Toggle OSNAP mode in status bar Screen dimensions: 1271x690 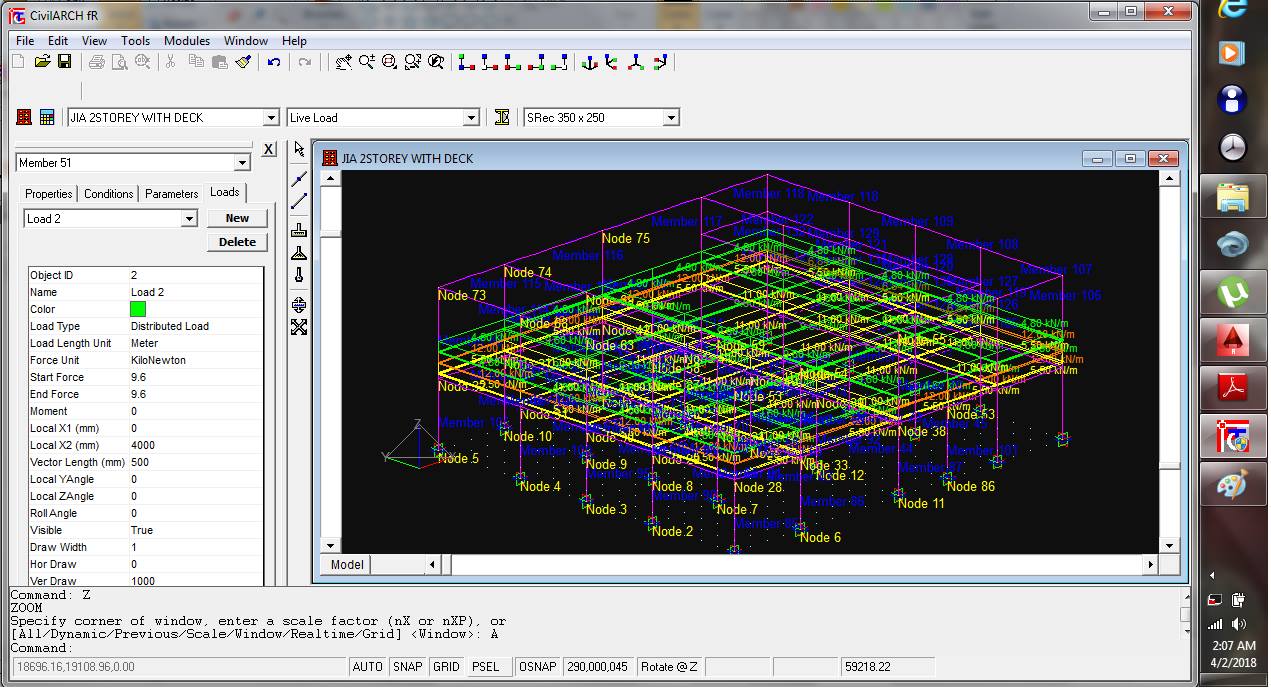click(538, 667)
